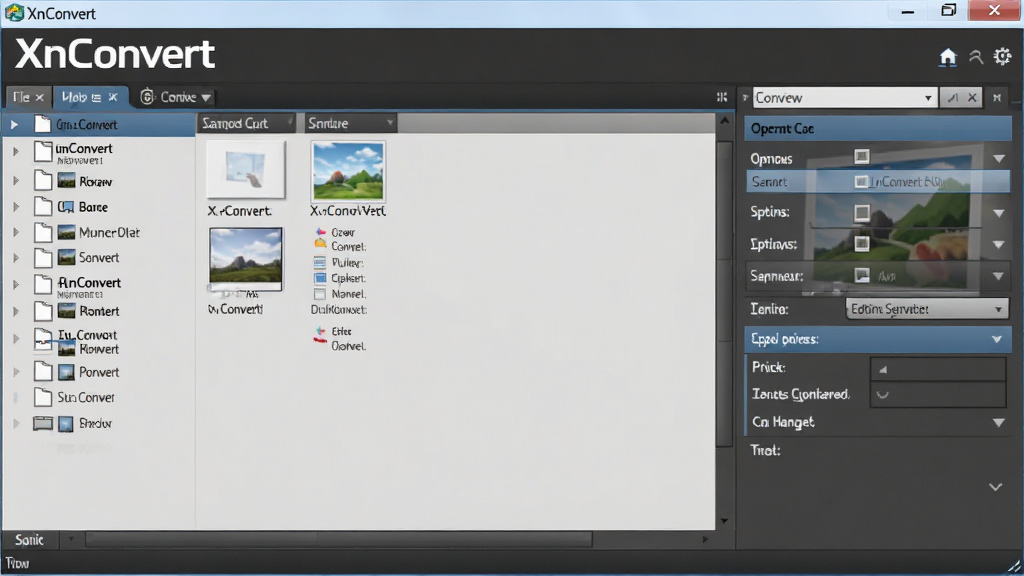1024x576 pixels.
Task: Click the 'Opernt Cae' panel header
Action: click(878, 129)
